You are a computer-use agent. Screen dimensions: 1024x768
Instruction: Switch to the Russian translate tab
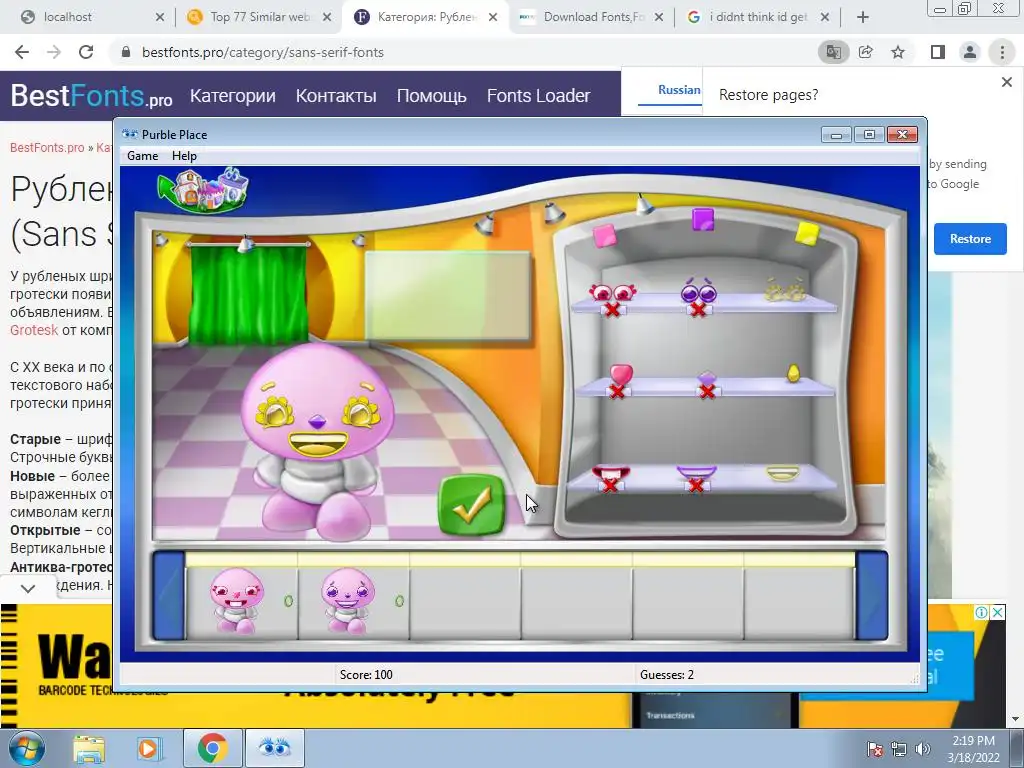pos(679,90)
